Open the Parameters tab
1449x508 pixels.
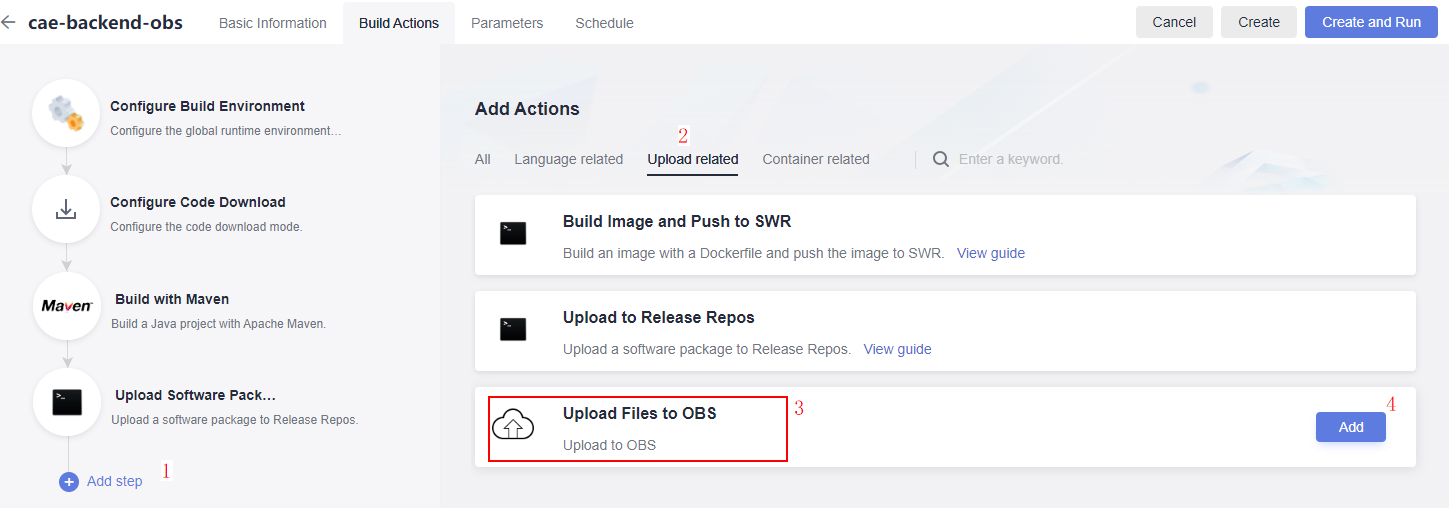point(507,22)
